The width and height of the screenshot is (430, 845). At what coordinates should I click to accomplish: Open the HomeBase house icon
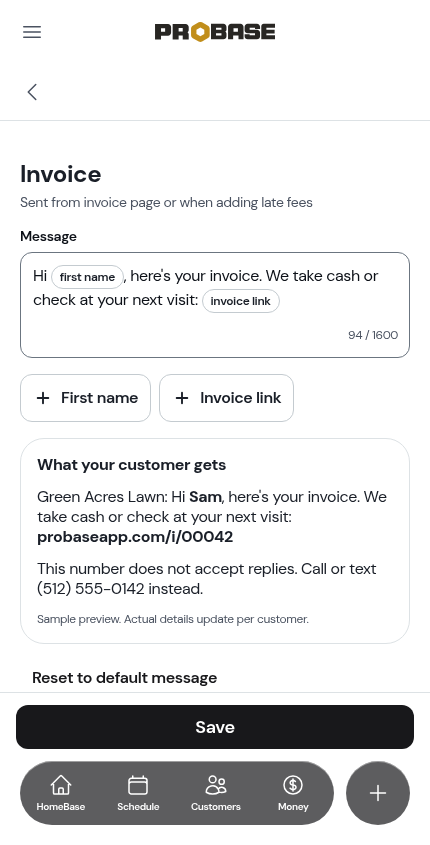tap(60, 785)
